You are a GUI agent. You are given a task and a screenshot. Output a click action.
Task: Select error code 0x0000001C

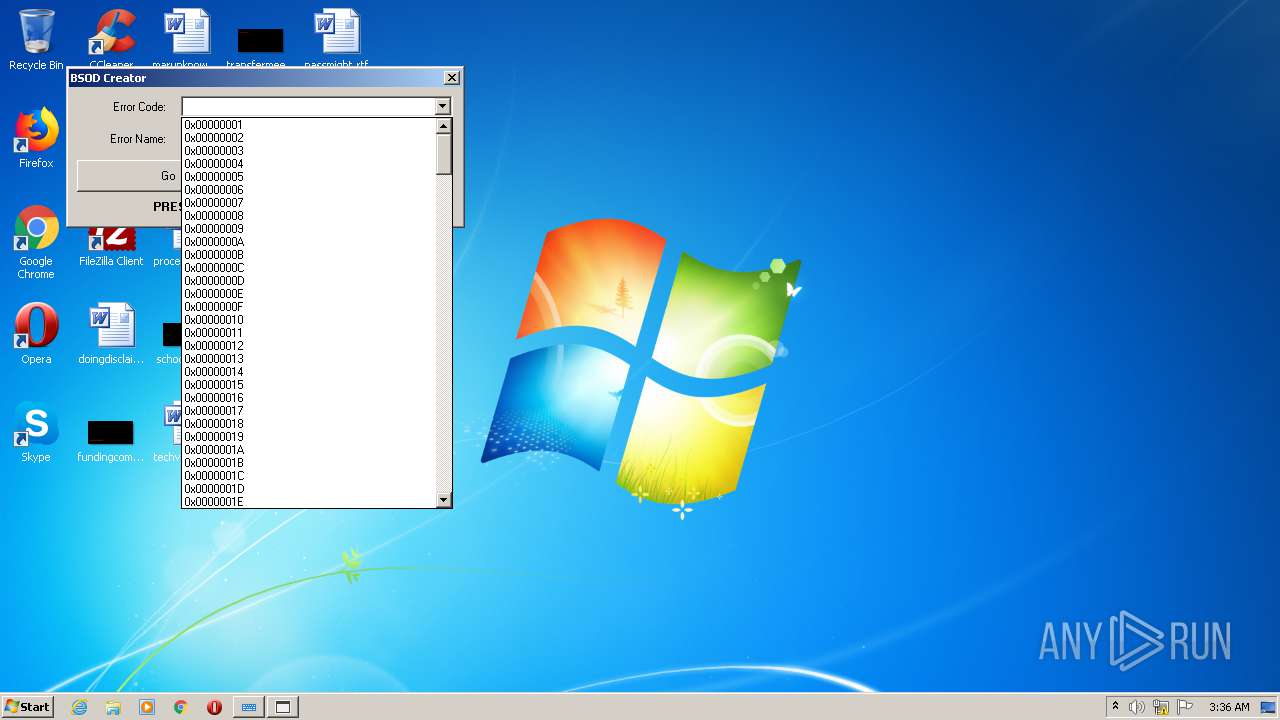click(310, 476)
